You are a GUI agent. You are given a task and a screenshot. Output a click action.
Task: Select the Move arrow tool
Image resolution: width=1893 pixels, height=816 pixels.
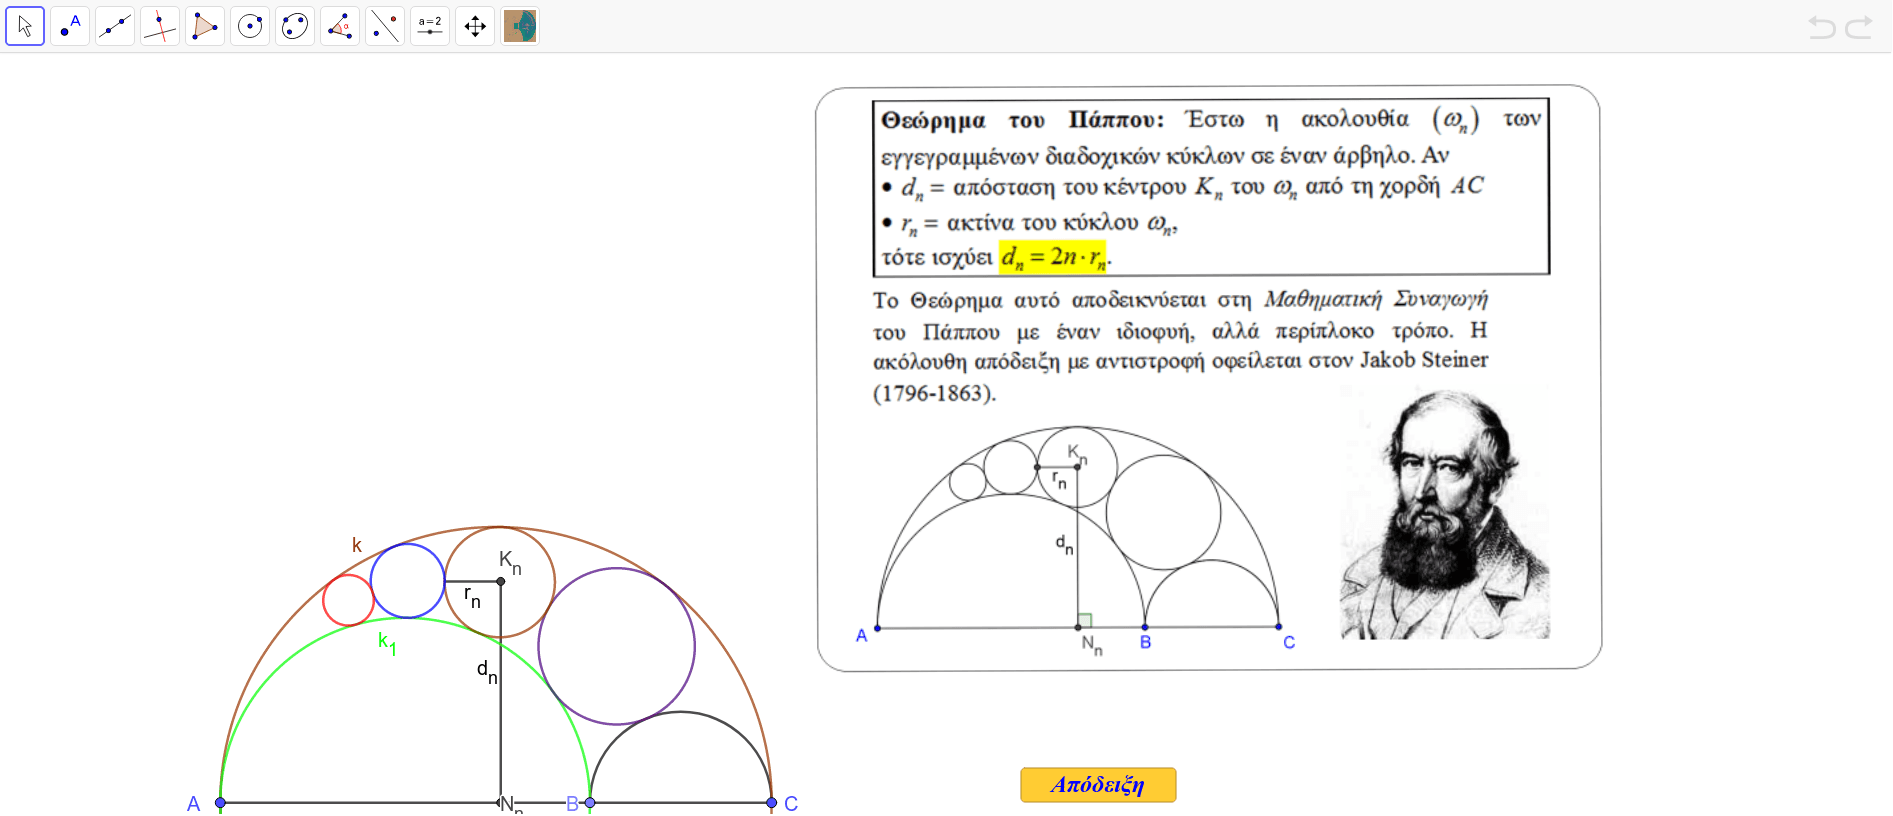(x=25, y=26)
